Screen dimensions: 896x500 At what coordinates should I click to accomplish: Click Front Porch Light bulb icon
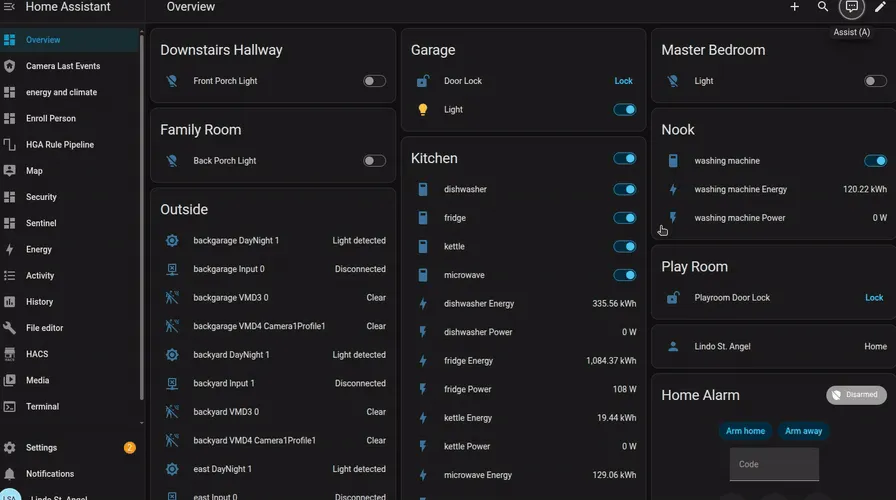tap(171, 81)
